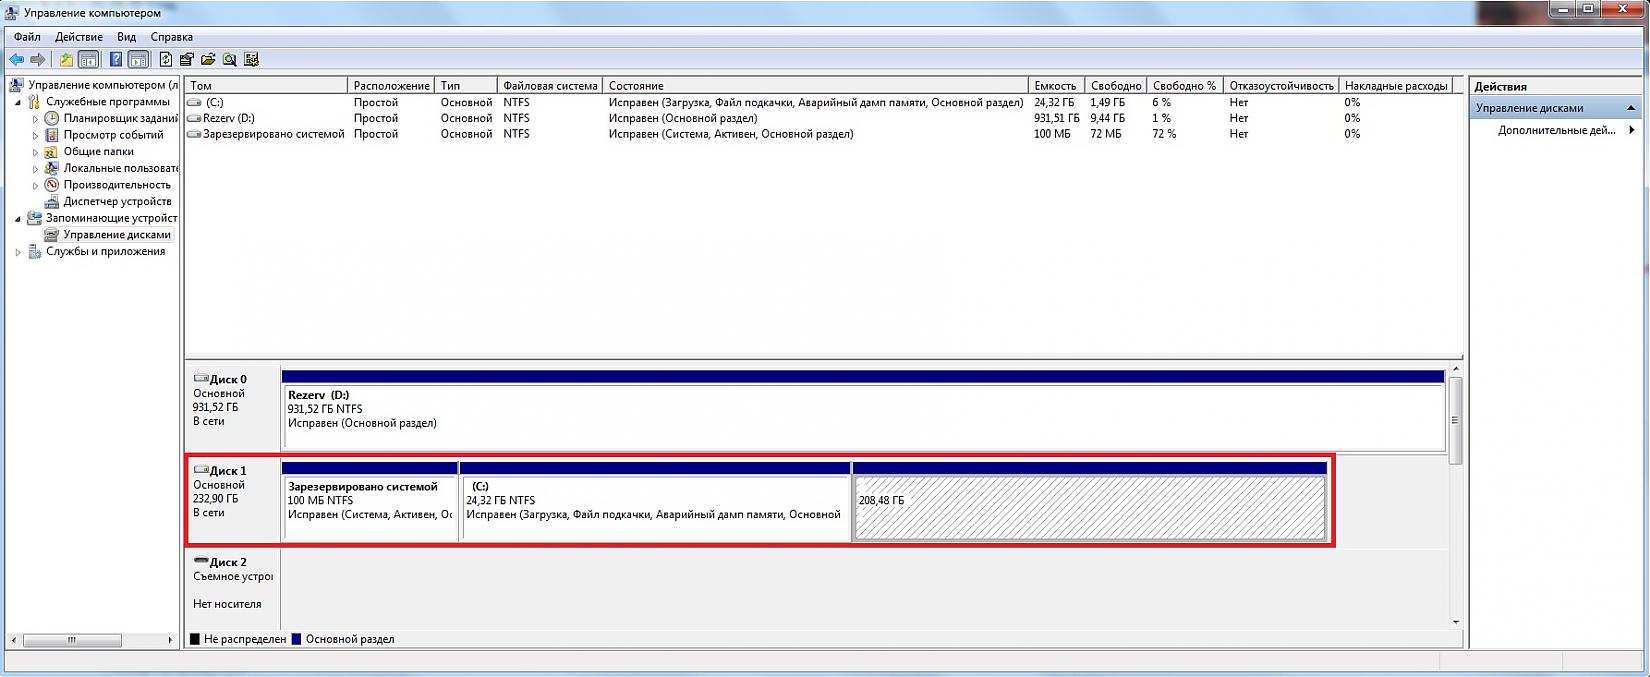The width and height of the screenshot is (1650, 677).
Task: Expand the Общие папки node
Action: point(36,152)
